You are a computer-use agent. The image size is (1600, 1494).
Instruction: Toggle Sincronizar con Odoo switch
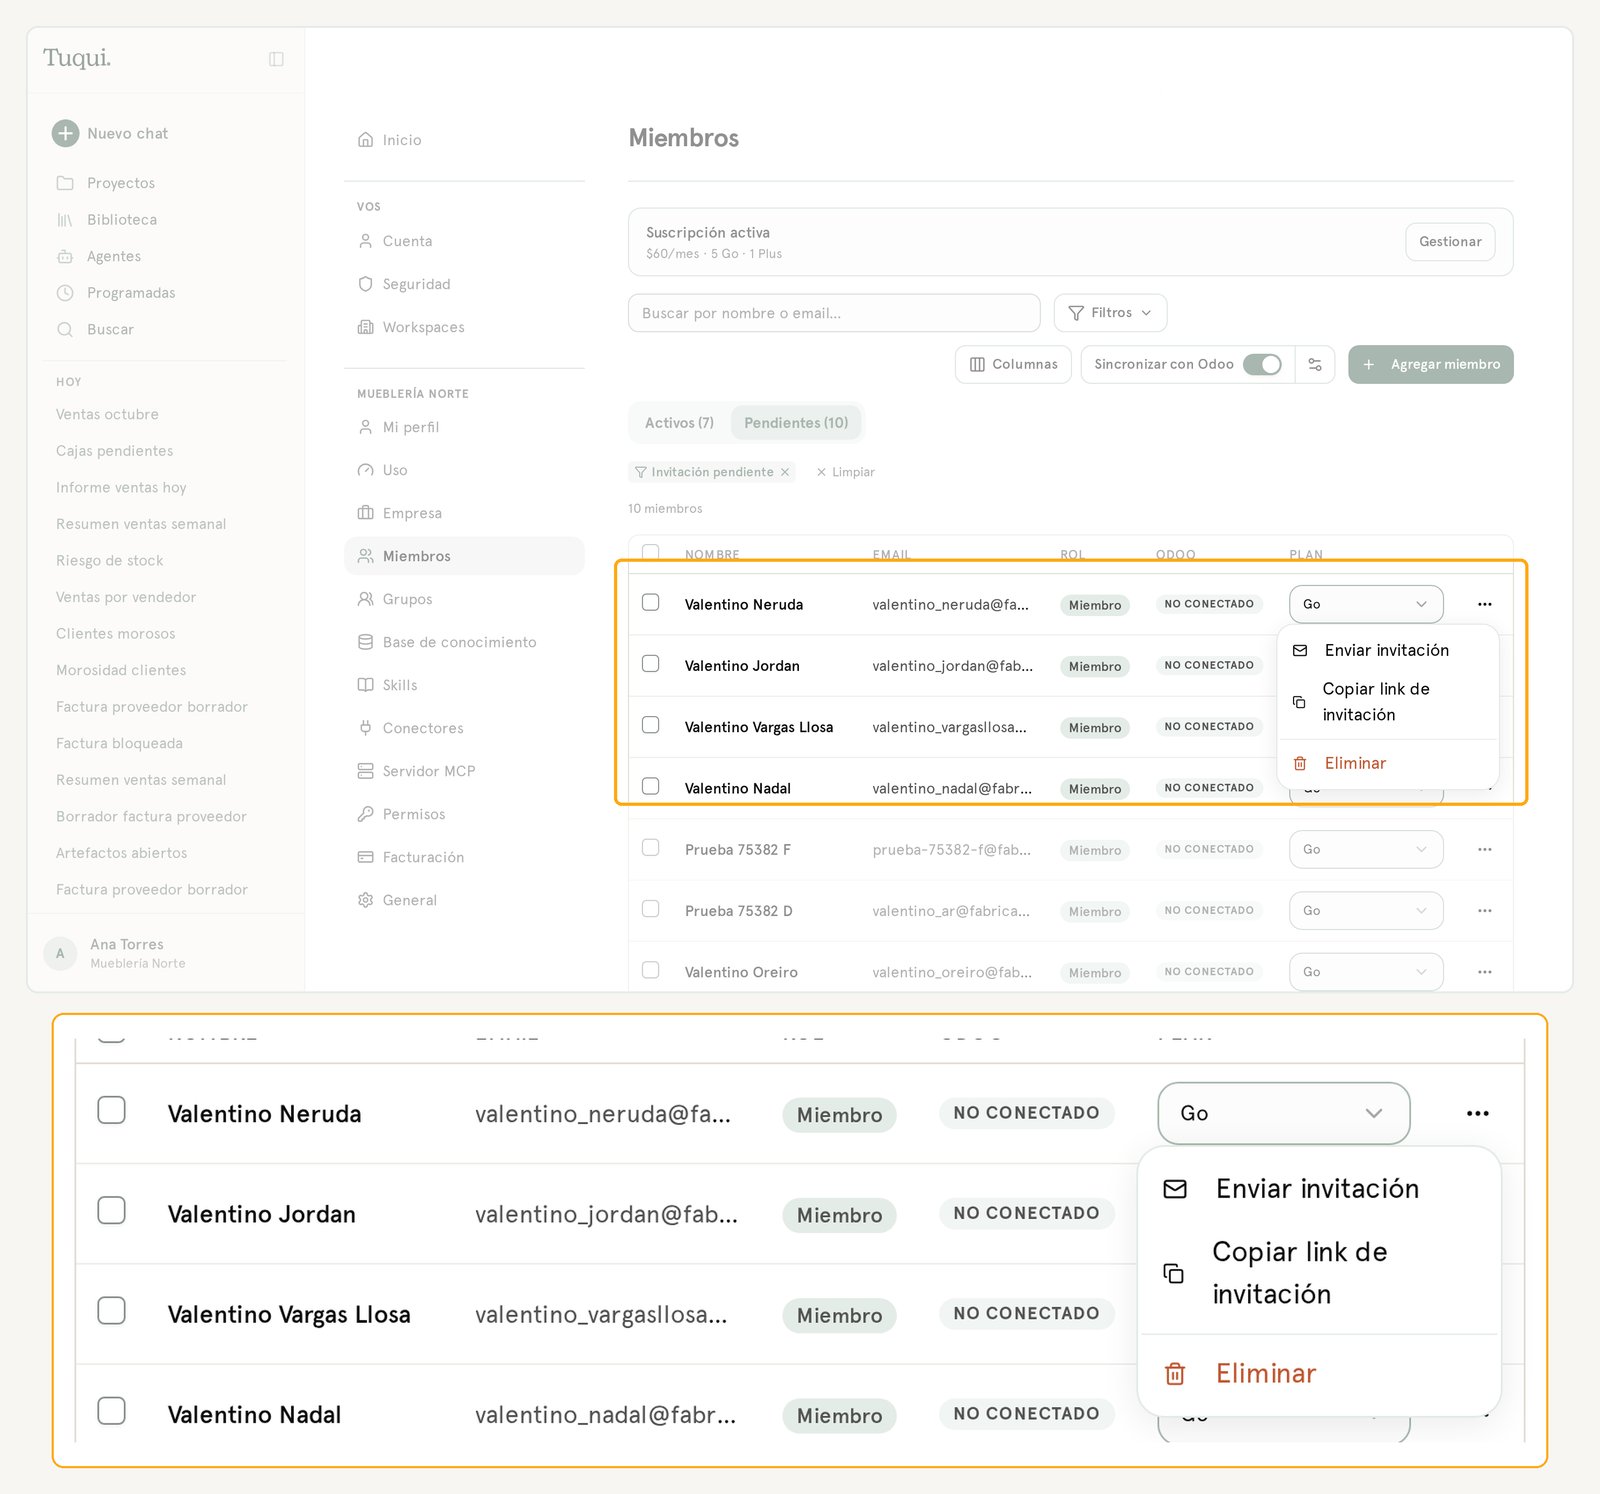[1262, 365]
